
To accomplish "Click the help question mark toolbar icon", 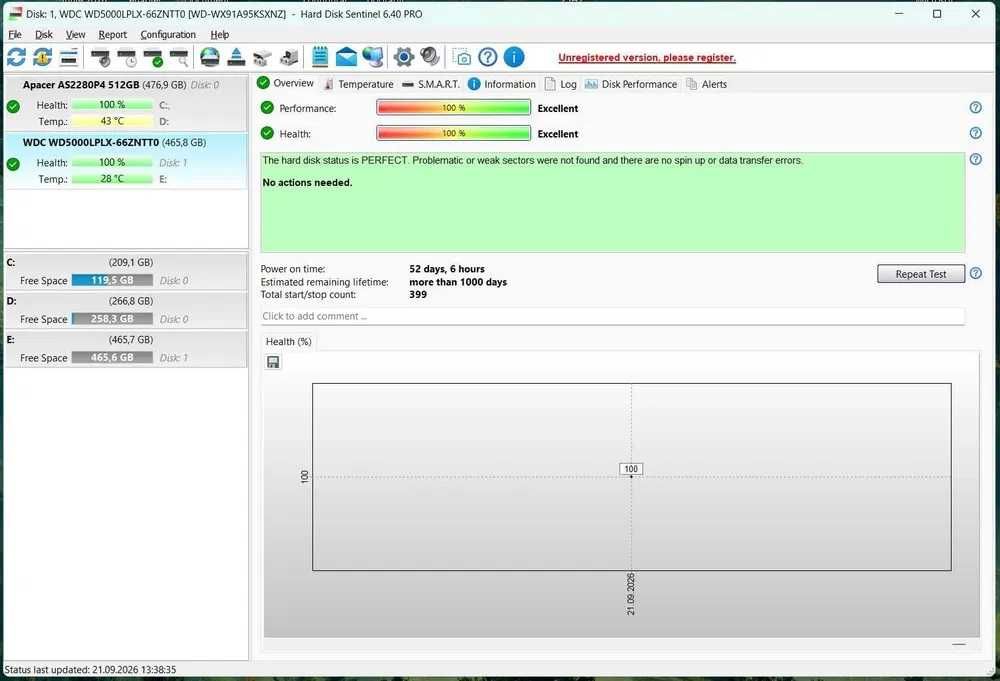I will (488, 57).
